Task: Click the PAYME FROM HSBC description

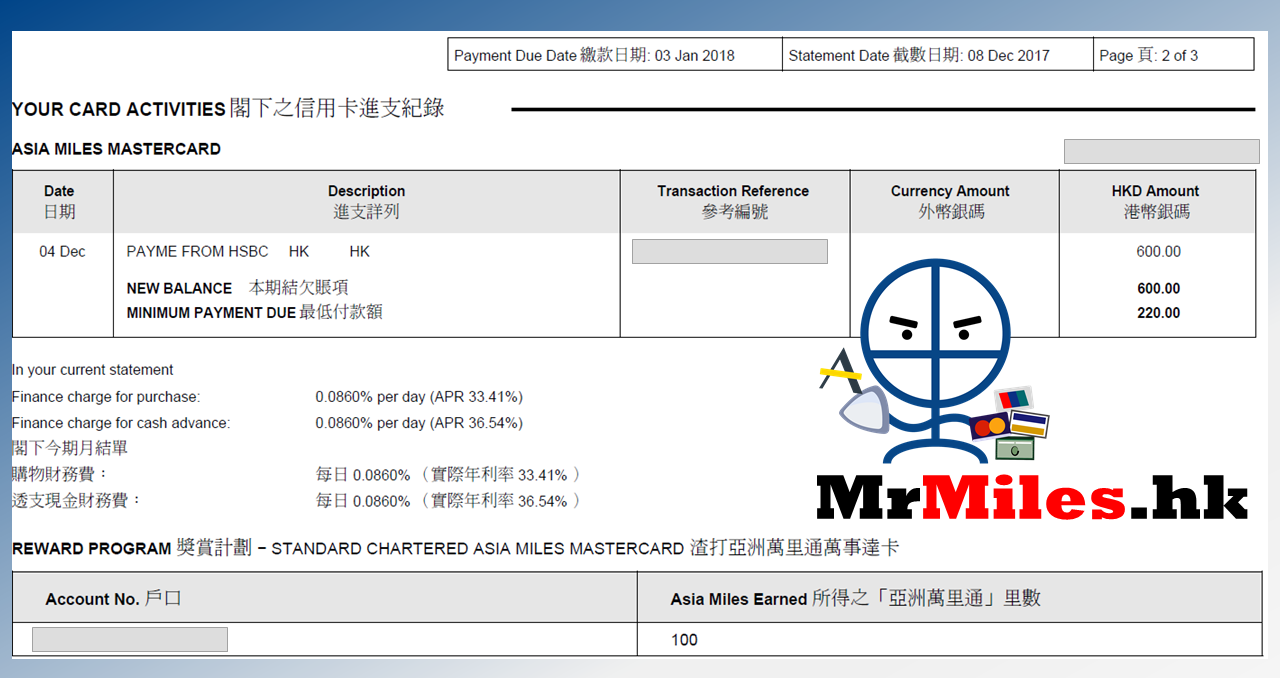Action: (248, 252)
